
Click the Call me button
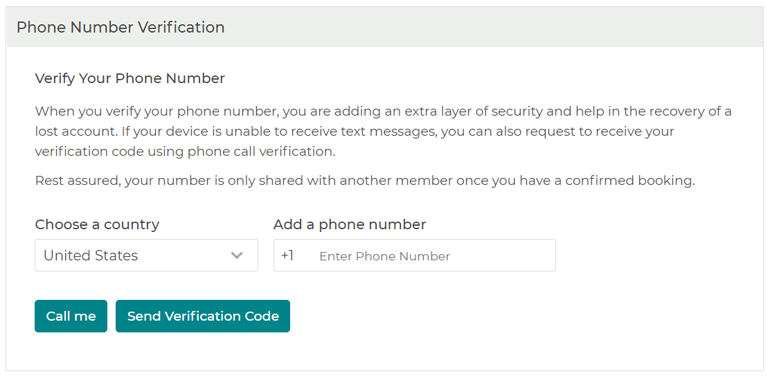(x=71, y=316)
